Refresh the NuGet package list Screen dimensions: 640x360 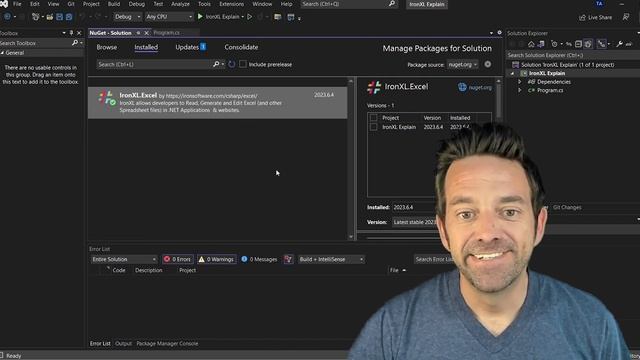click(x=232, y=64)
